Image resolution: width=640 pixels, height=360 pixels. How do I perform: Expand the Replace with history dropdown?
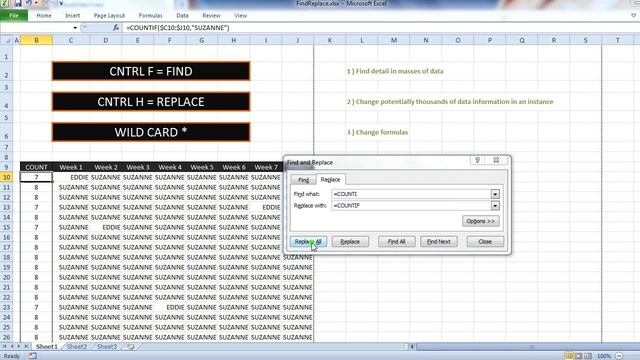click(x=495, y=206)
